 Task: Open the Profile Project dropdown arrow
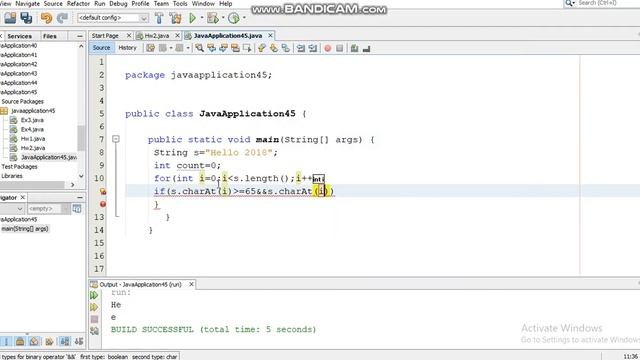[x=244, y=18]
